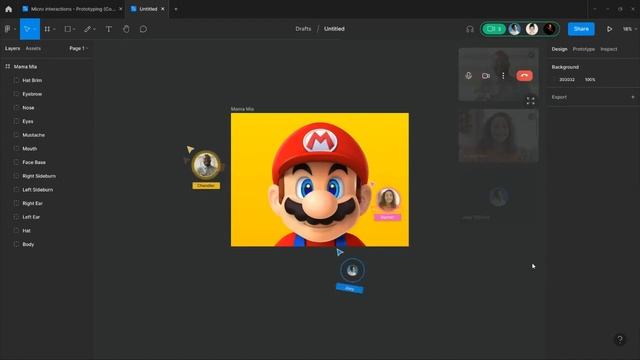Switch to the Prototype tab

(x=584, y=49)
